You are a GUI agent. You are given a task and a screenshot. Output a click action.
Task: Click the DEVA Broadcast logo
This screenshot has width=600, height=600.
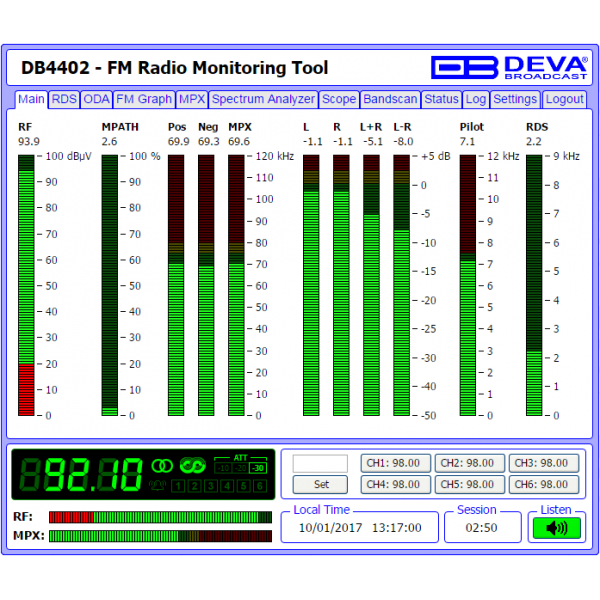(x=509, y=68)
